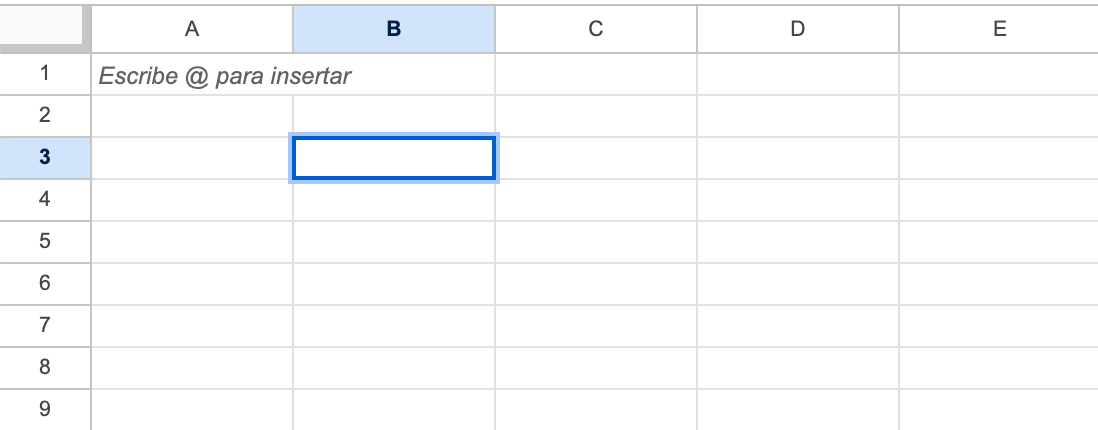Select cell E7

click(x=998, y=326)
